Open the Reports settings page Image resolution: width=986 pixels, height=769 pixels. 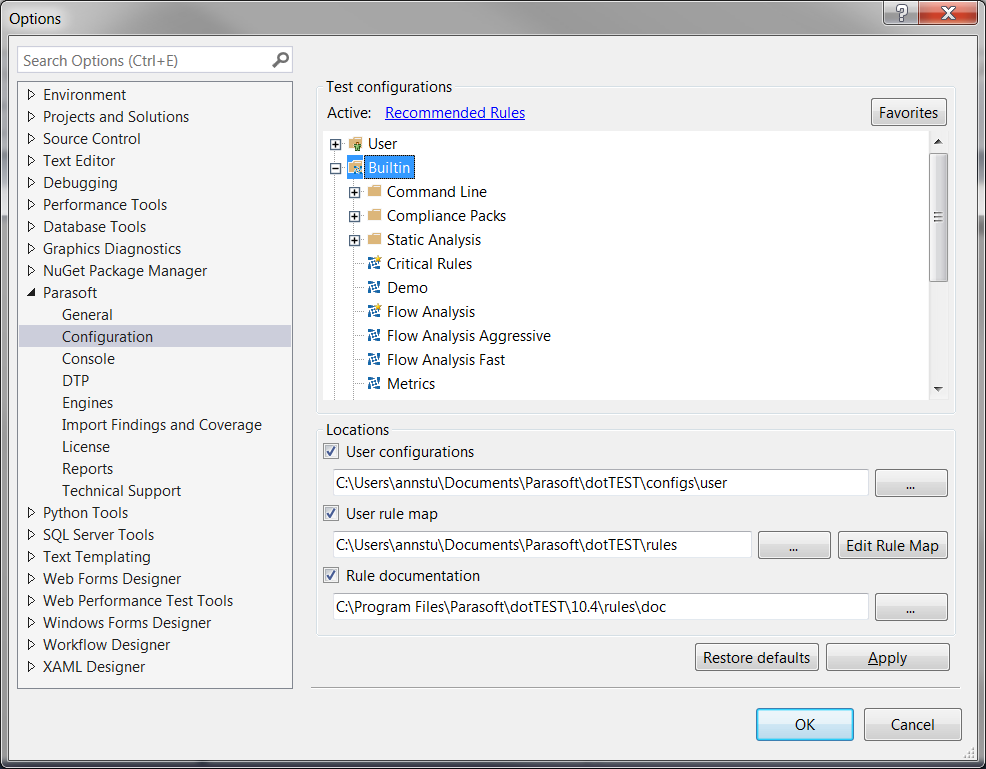point(87,468)
